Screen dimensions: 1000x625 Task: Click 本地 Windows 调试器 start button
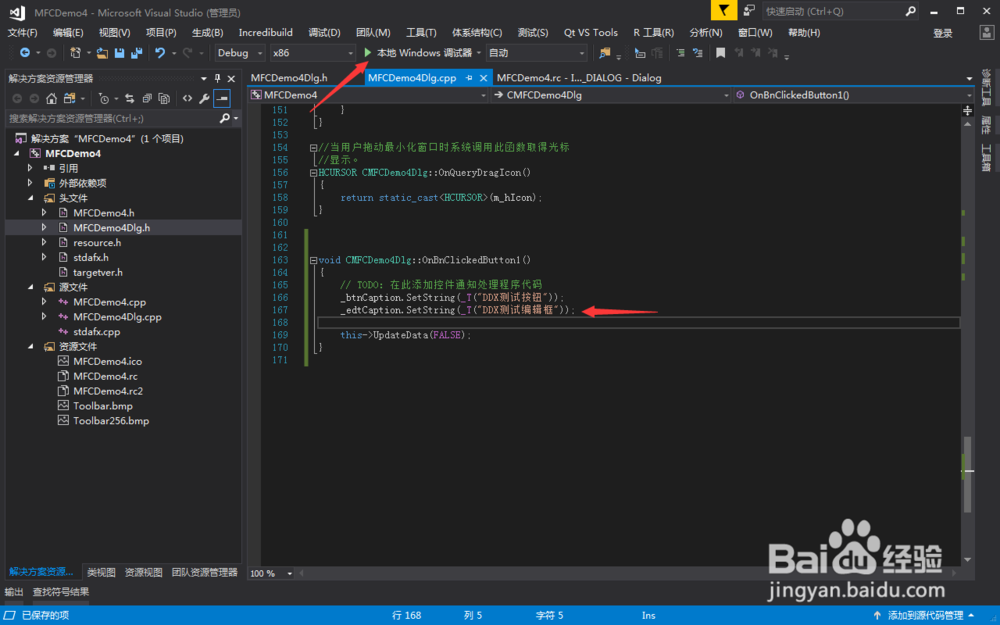[x=423, y=53]
